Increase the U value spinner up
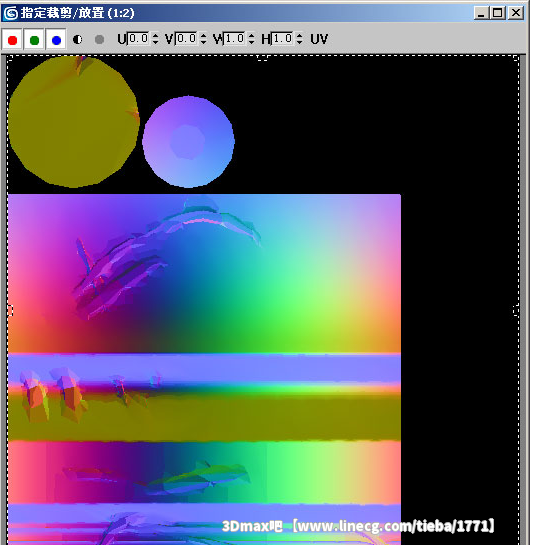Image resolution: width=534 pixels, height=545 pixels. tap(155, 35)
